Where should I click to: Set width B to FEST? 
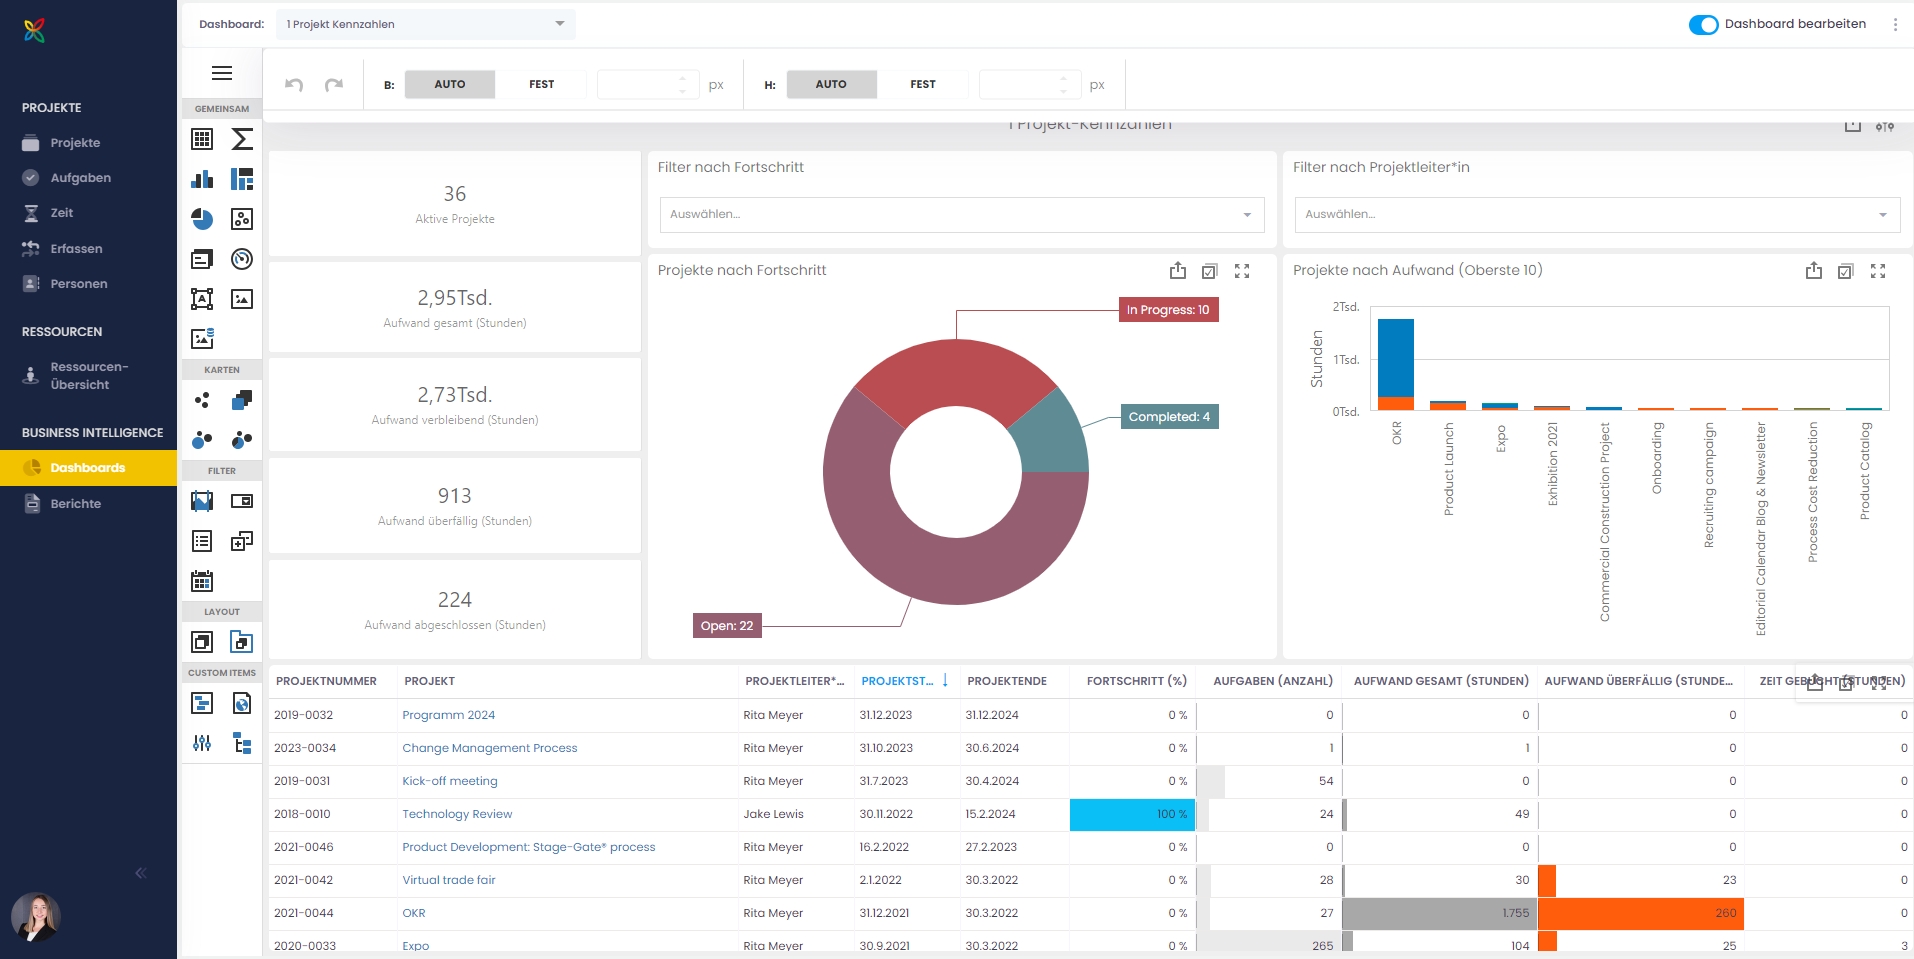(541, 85)
